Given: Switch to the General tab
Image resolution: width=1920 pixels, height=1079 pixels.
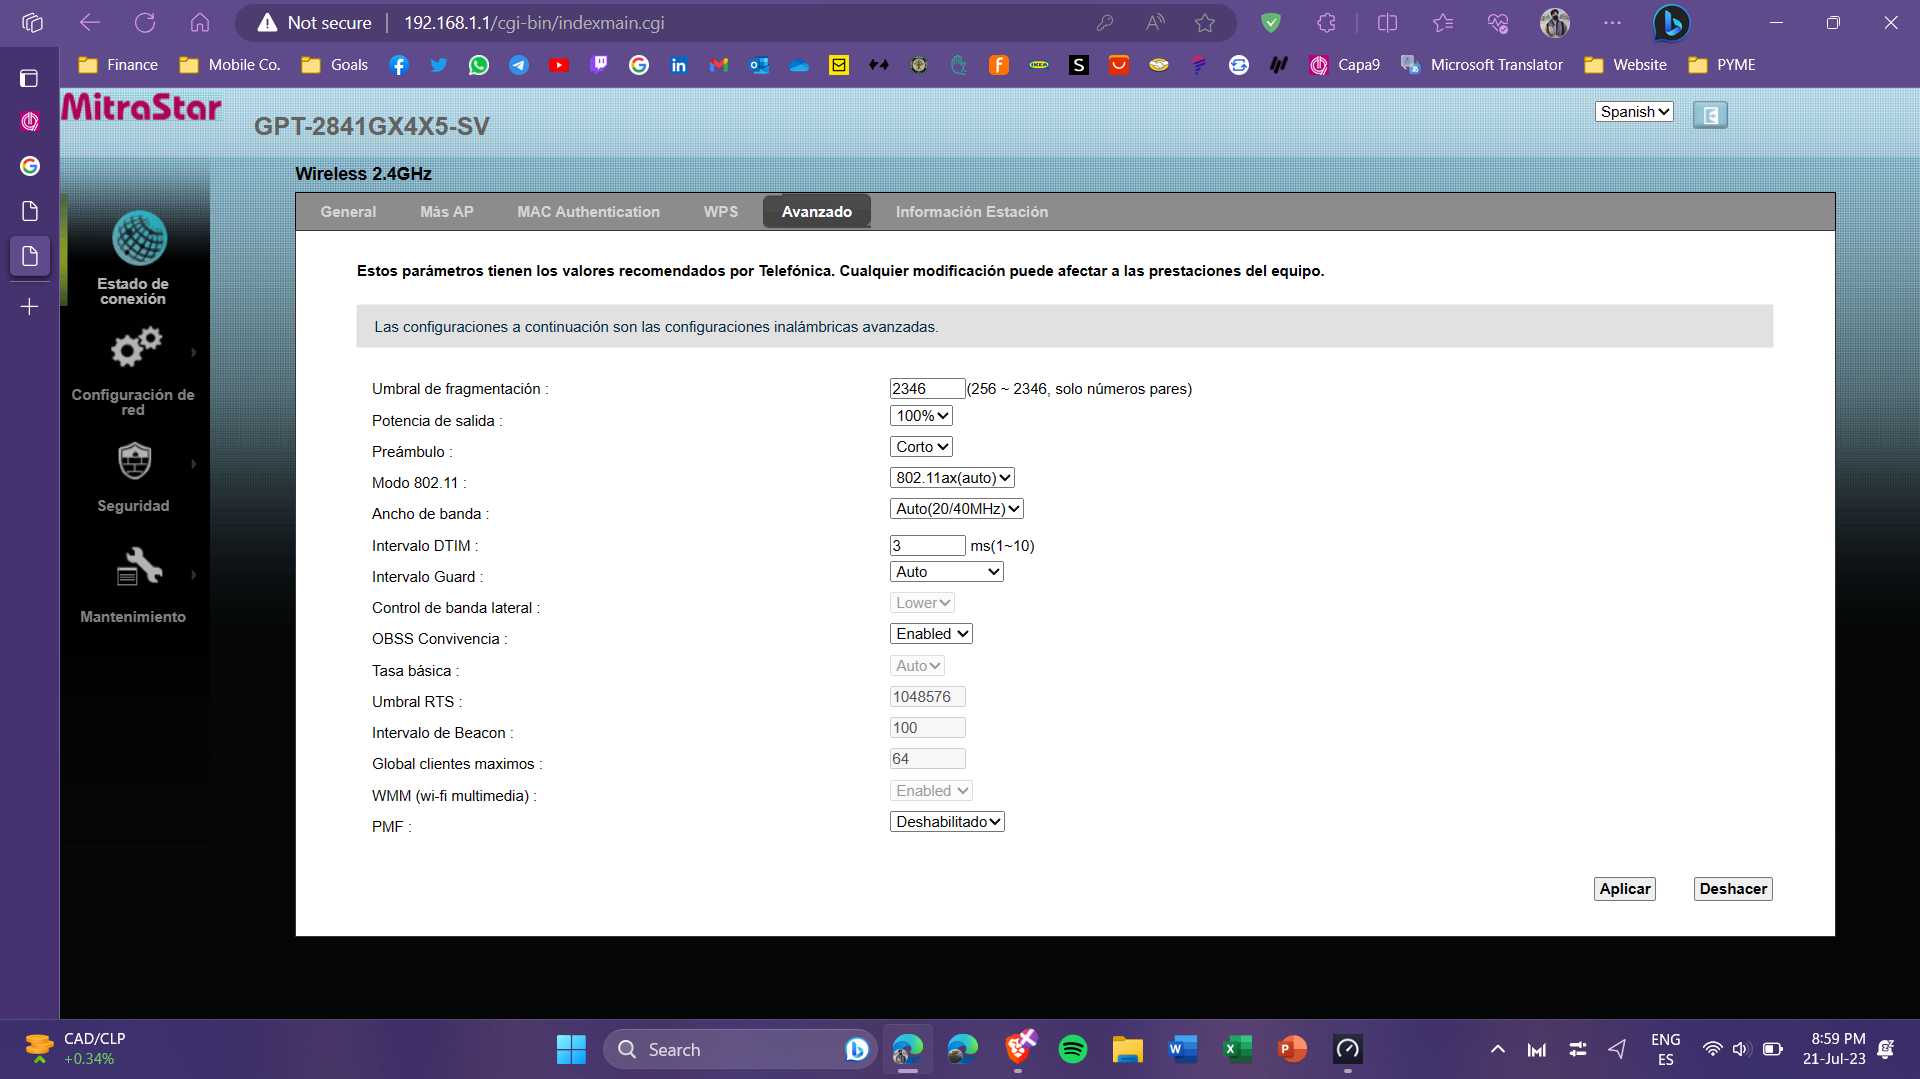Looking at the screenshot, I should click(348, 212).
